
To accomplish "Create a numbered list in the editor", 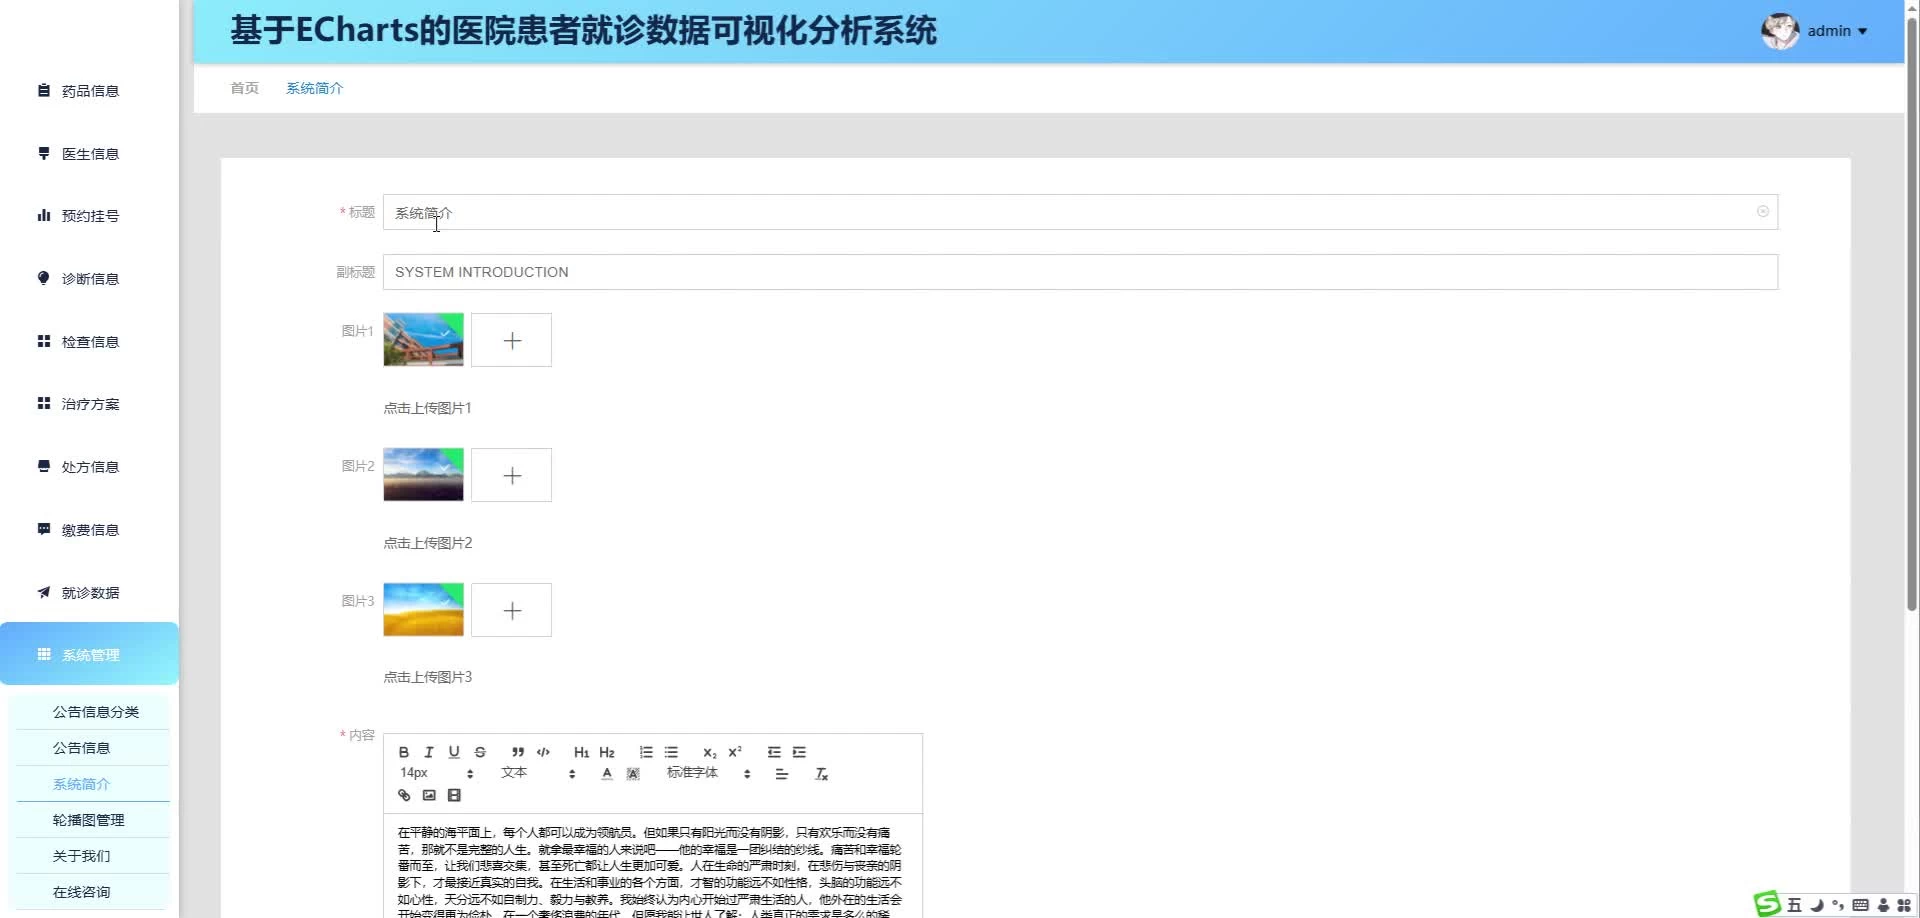I will pyautogui.click(x=646, y=752).
